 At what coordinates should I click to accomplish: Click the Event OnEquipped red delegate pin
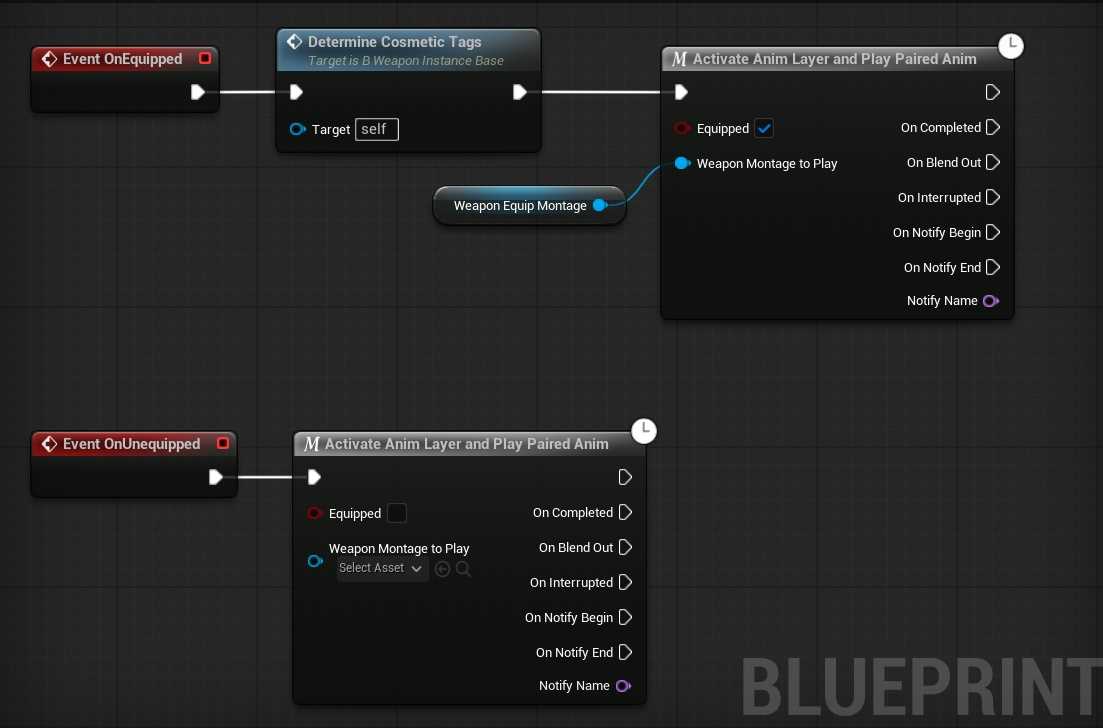205,59
